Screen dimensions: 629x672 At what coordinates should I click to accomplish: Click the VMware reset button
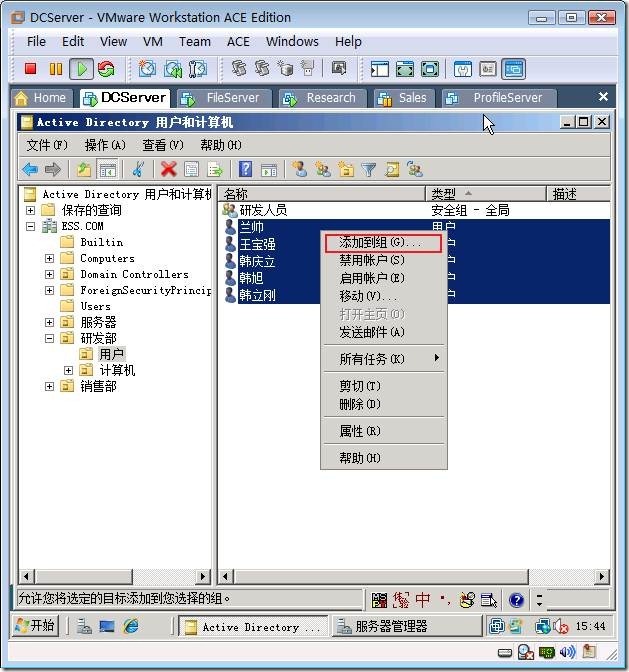tap(106, 69)
